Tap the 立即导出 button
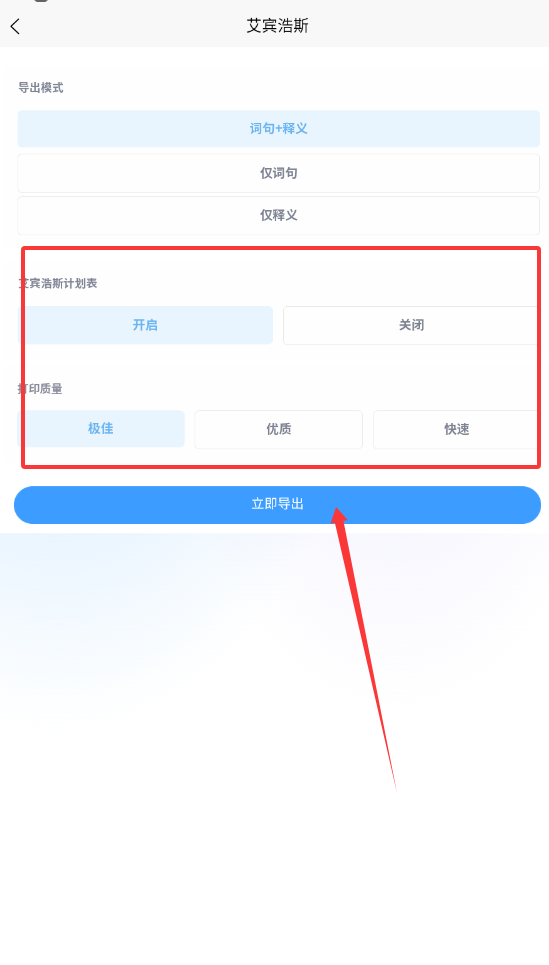Image resolution: width=549 pixels, height=965 pixels. [x=278, y=505]
